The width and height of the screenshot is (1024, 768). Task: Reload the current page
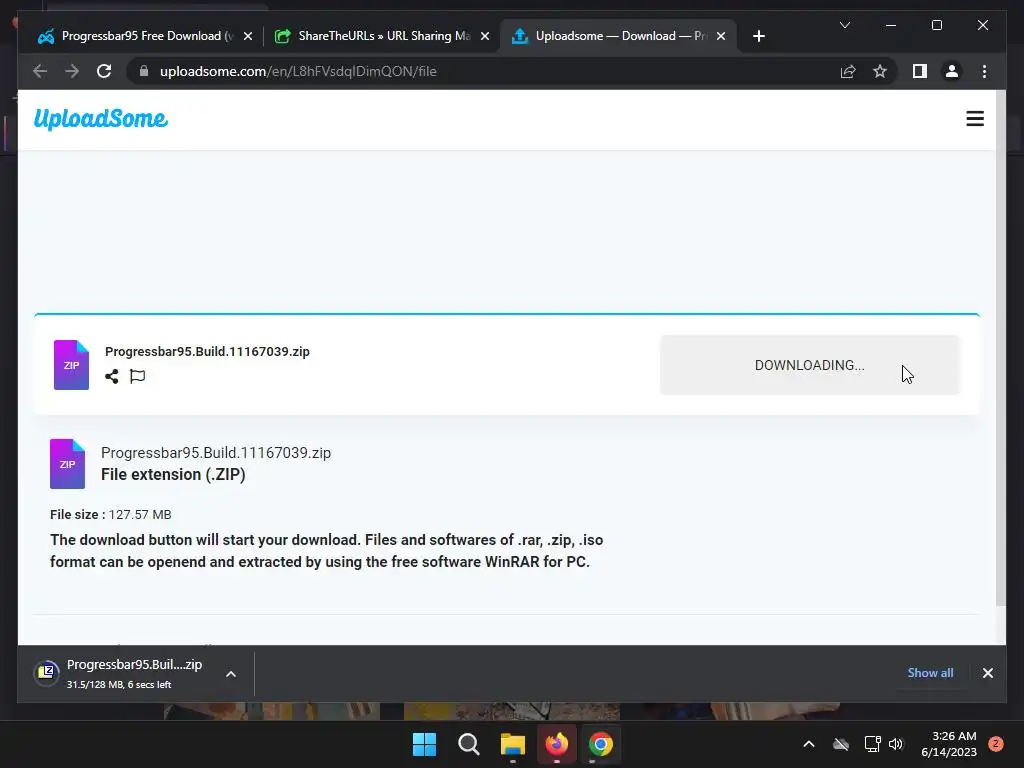[x=104, y=71]
